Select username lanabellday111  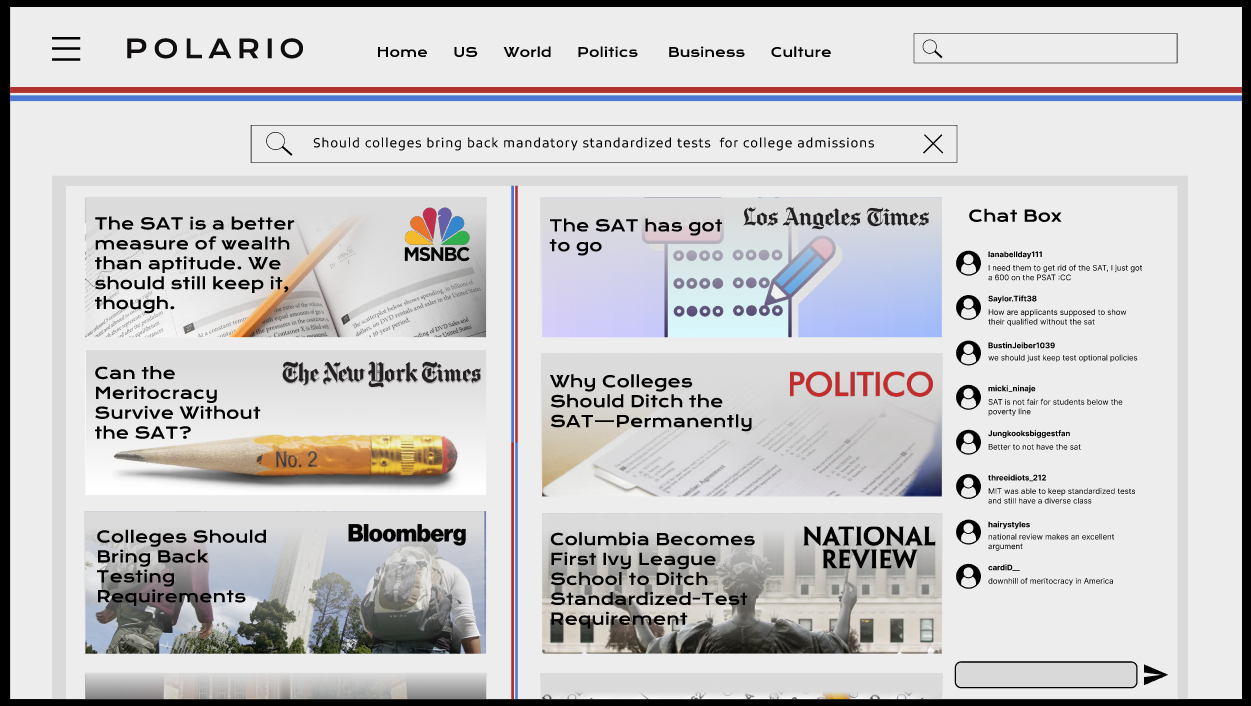coord(1015,255)
